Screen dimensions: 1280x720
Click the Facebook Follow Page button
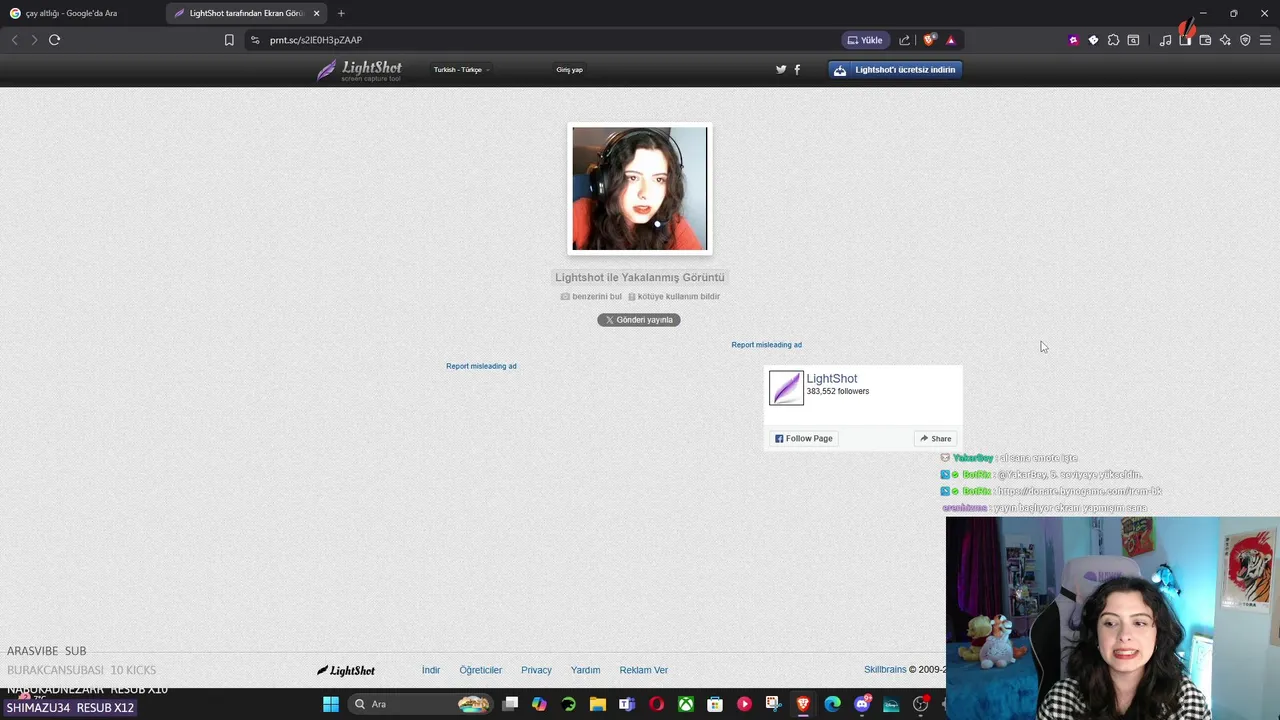click(x=803, y=439)
